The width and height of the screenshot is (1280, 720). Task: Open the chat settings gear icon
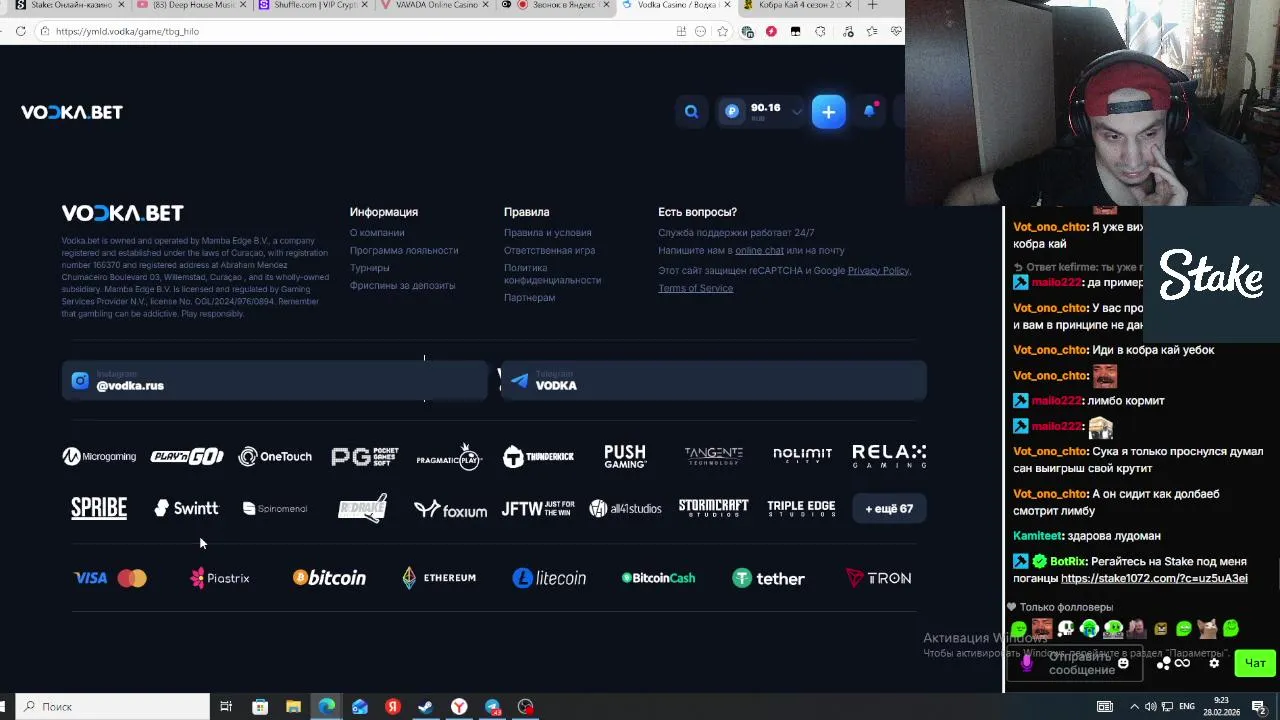pos(1214,663)
